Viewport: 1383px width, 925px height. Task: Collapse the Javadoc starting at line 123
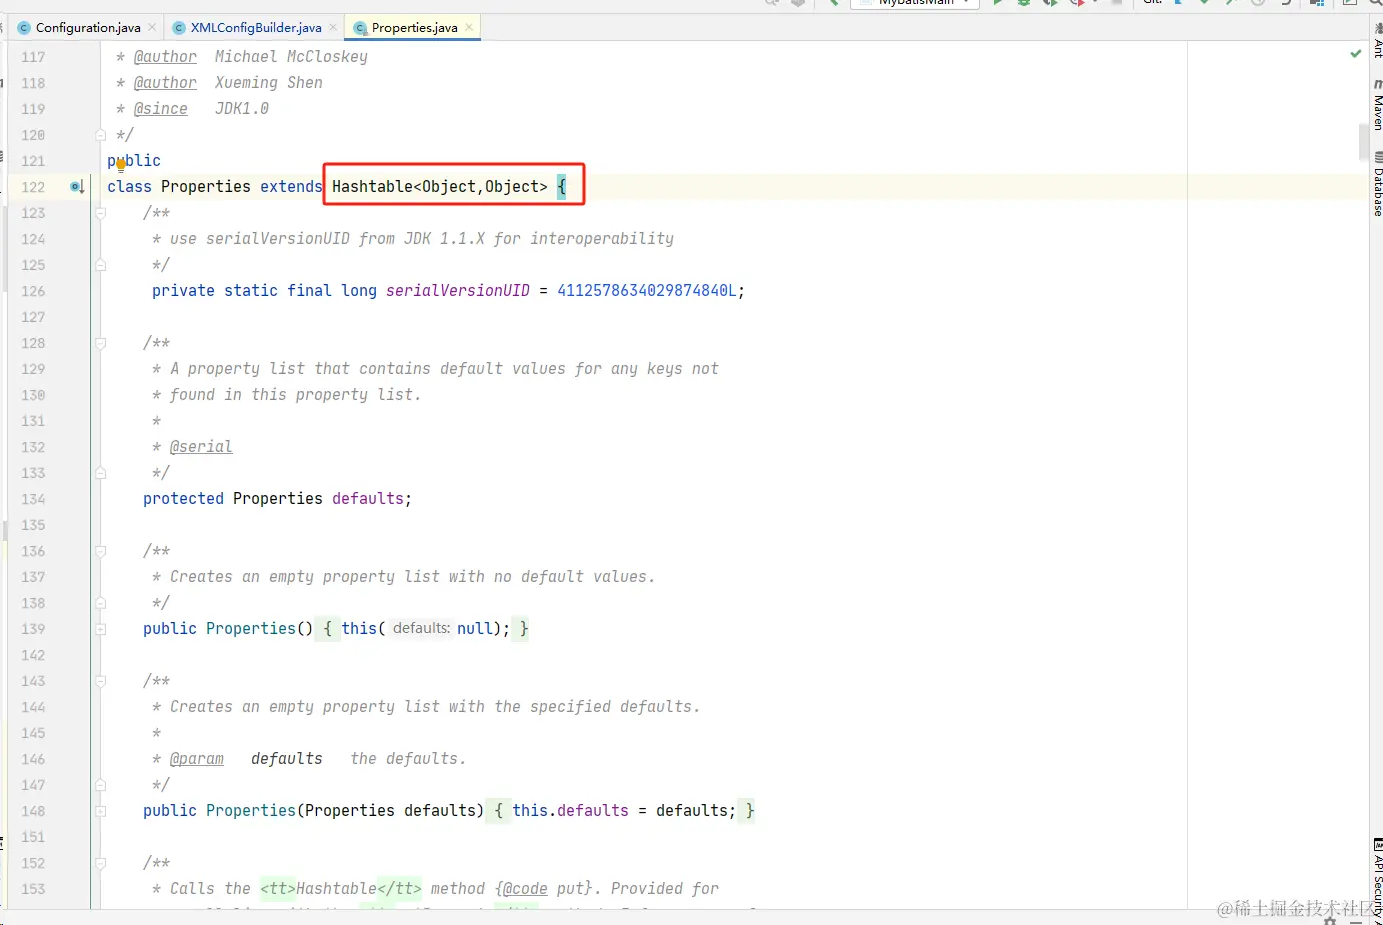[100, 213]
